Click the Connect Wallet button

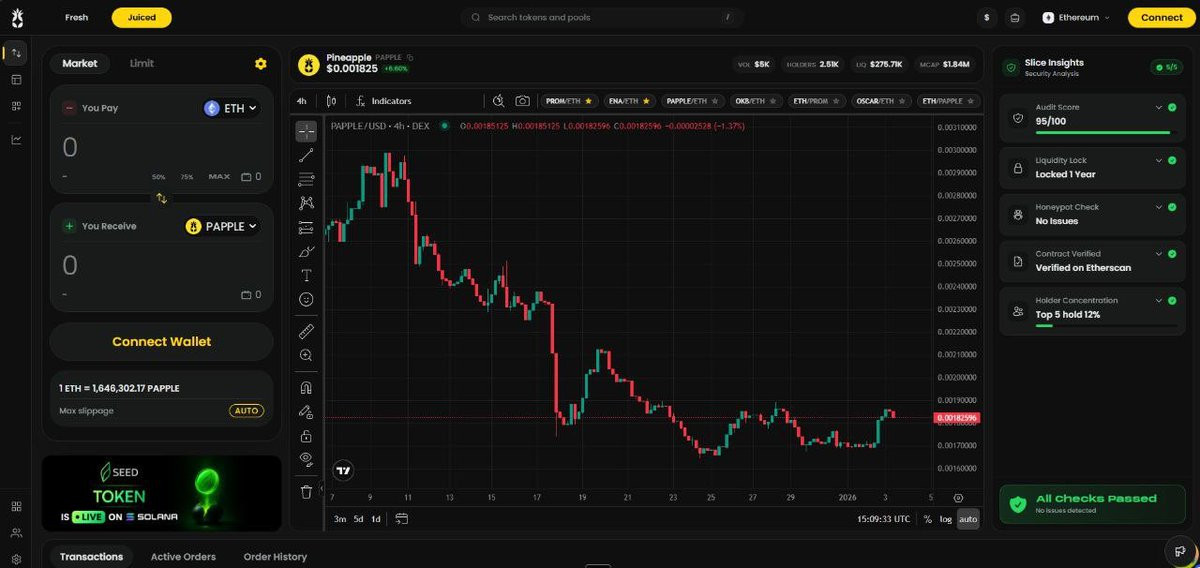(x=162, y=341)
